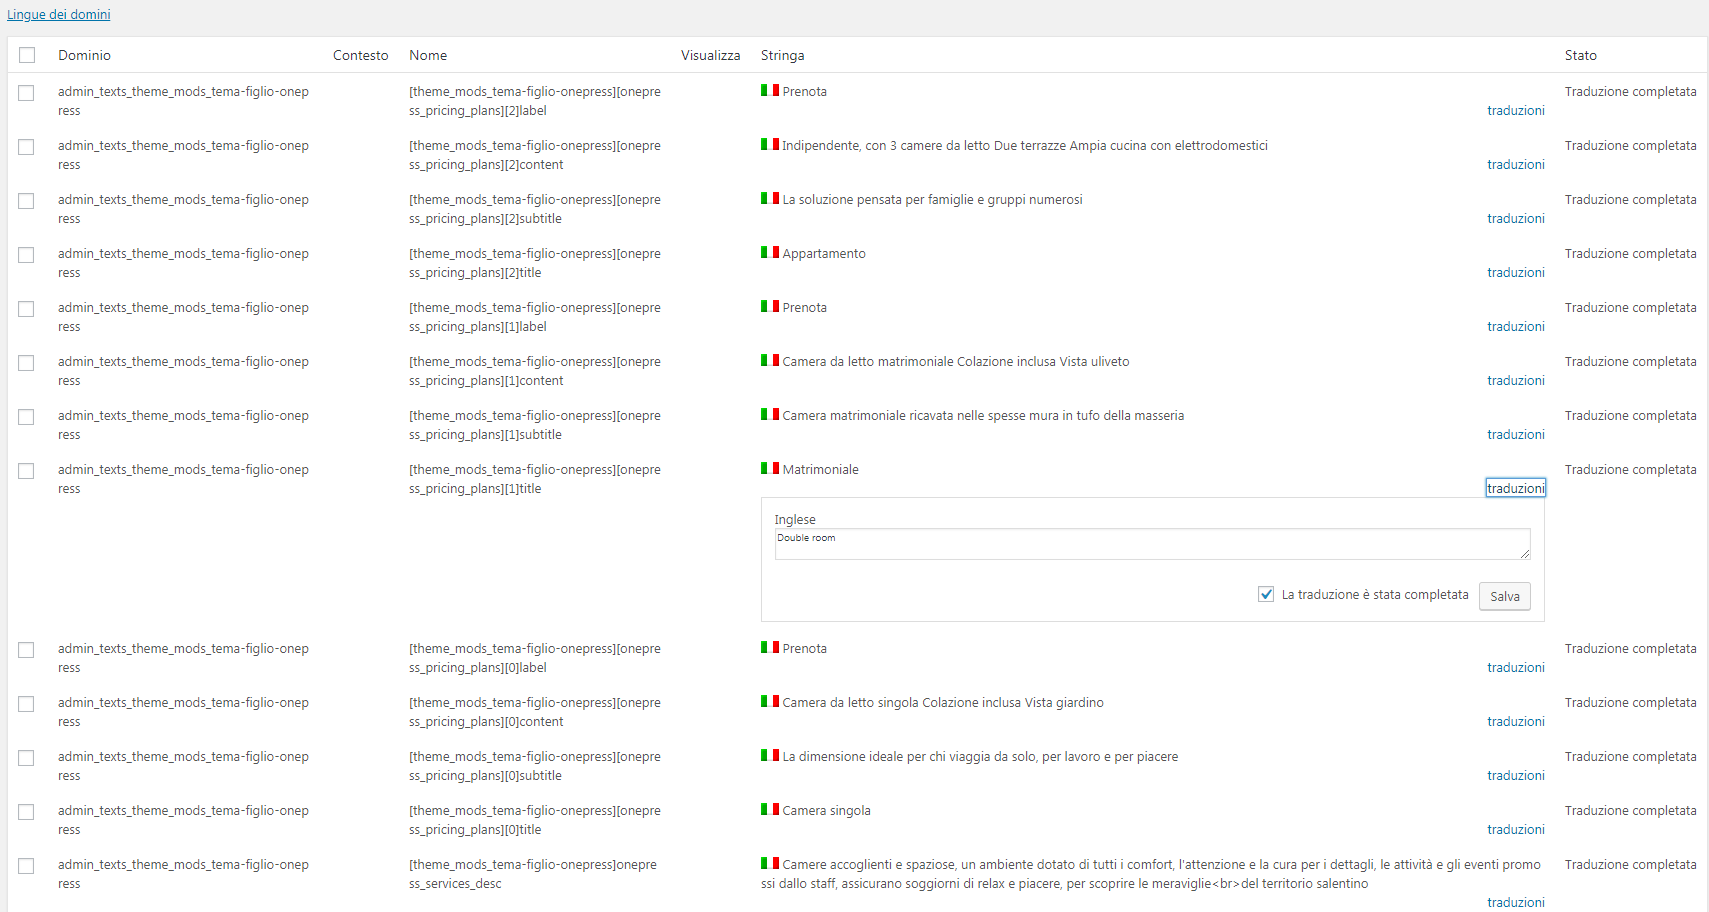Click flag icon beside 'Camere accoglienti e spaziose'
The width and height of the screenshot is (1709, 912).
point(769,863)
